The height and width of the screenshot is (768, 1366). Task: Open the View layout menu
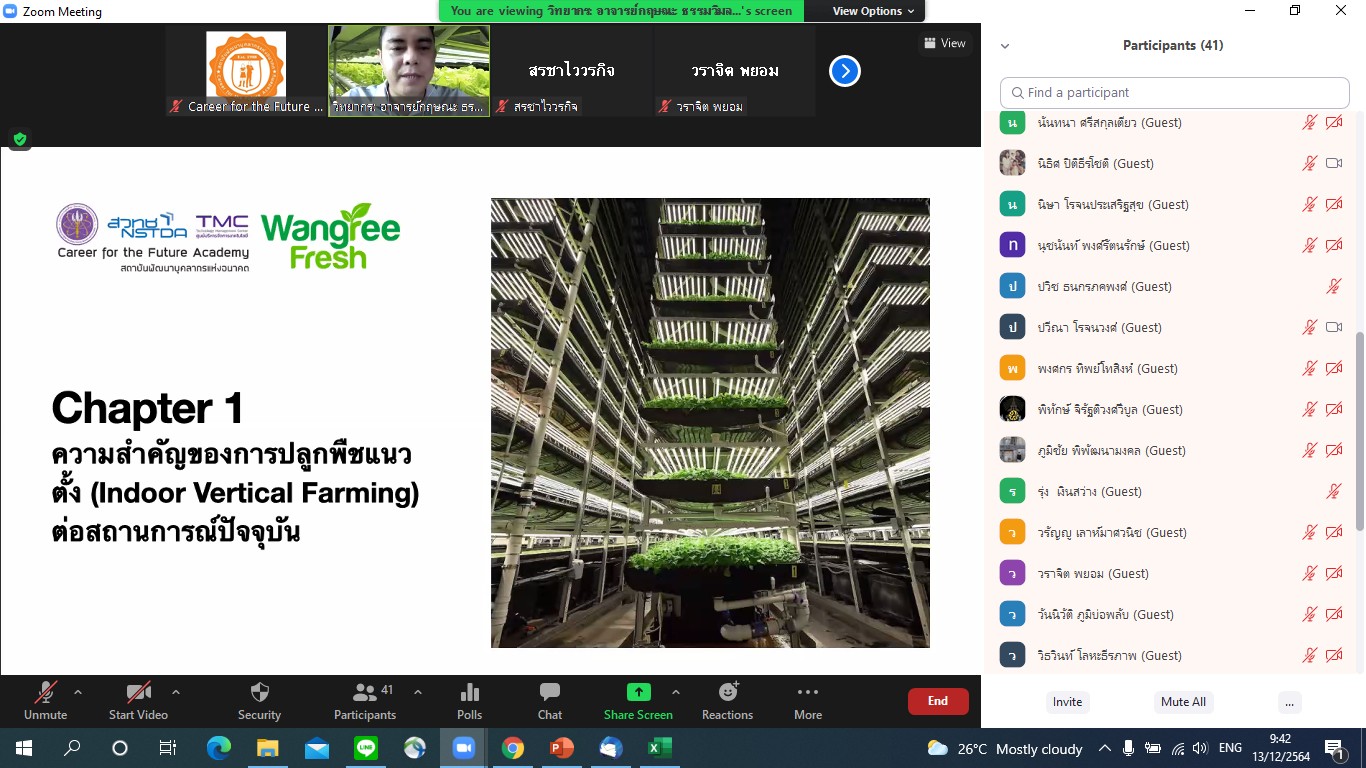click(x=944, y=43)
